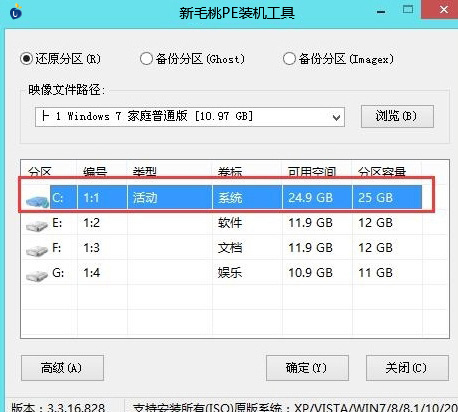The width and height of the screenshot is (458, 412).
Task: Click the 类型 column header
Action: pyautogui.click(x=144, y=172)
